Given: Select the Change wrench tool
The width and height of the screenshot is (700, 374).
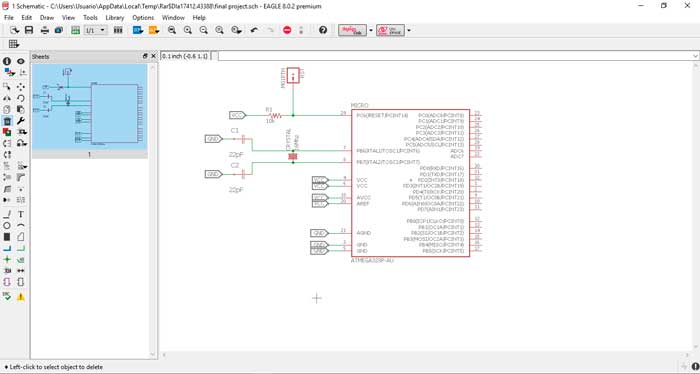Looking at the screenshot, I should coord(21,121).
